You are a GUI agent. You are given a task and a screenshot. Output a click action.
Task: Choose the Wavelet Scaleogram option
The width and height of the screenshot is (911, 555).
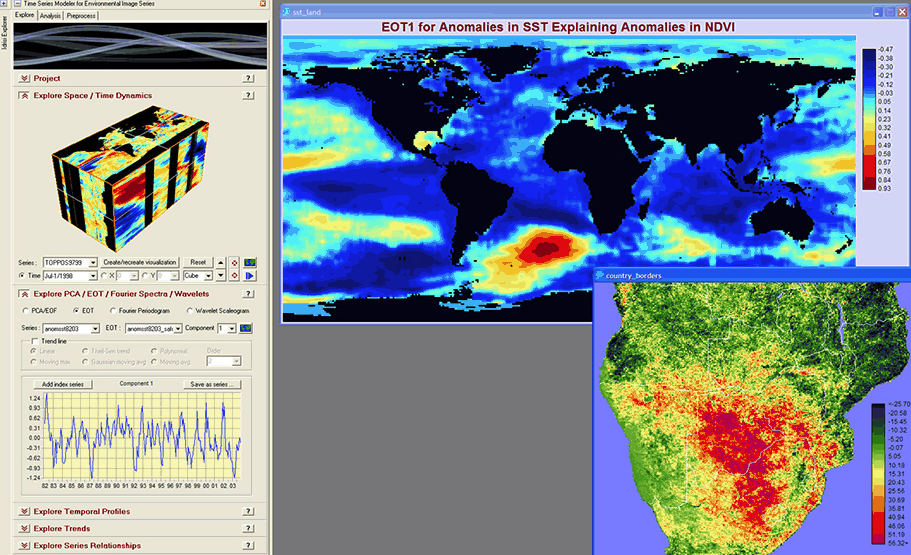pyautogui.click(x=189, y=311)
